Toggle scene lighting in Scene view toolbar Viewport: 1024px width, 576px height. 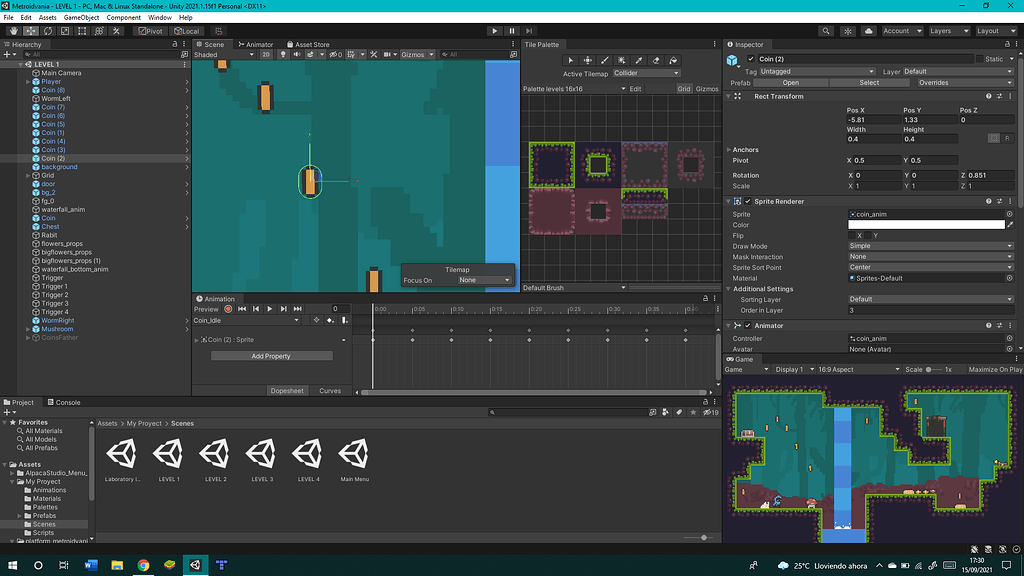pyautogui.click(x=283, y=55)
